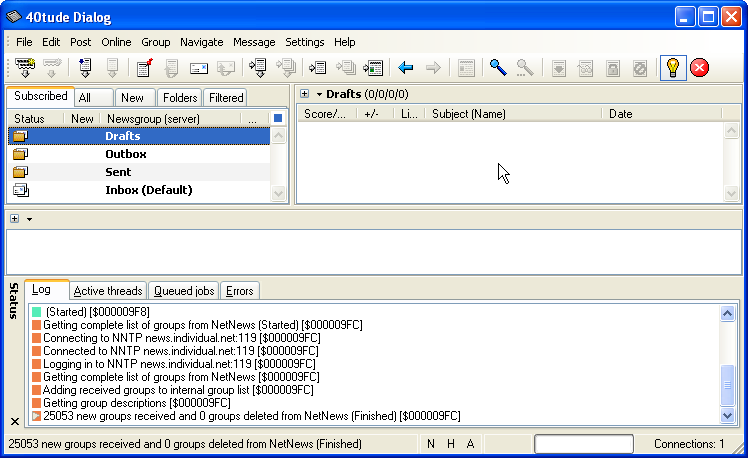This screenshot has height=458, width=748.
Task: Click the greyed-out follow-up post icon
Action: tap(171, 68)
